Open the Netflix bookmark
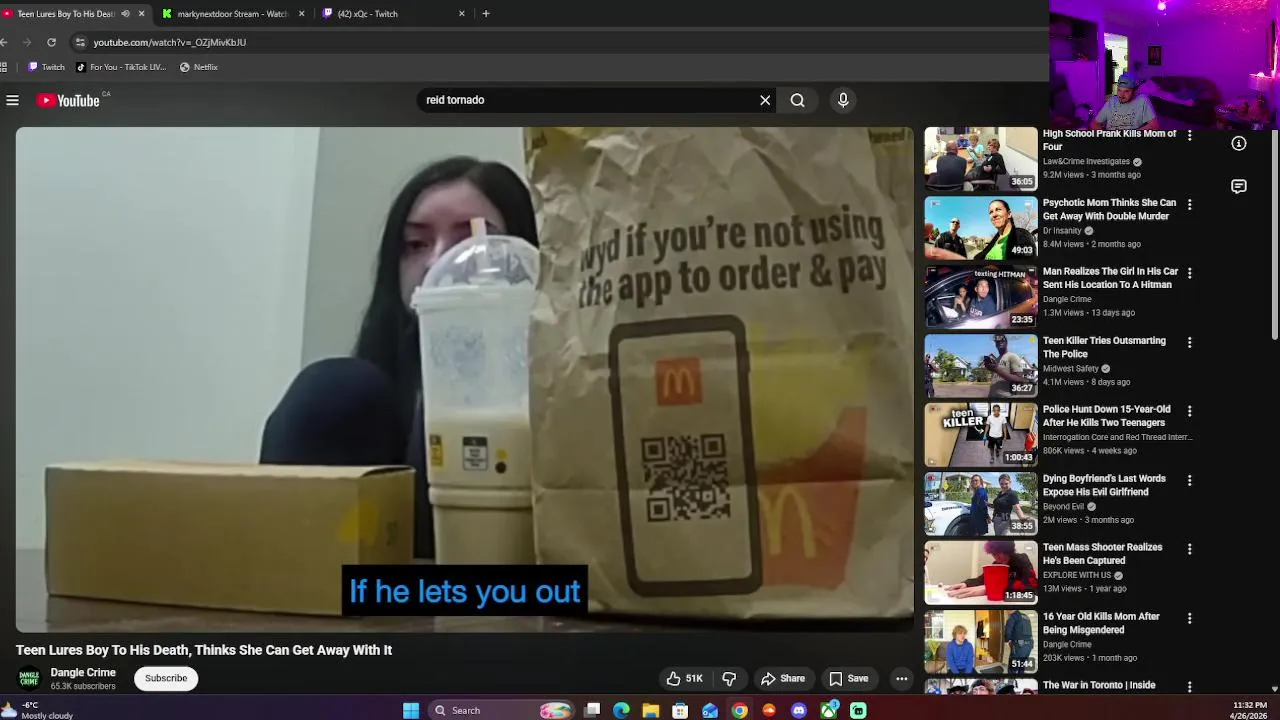The image size is (1280, 720). [x=198, y=67]
